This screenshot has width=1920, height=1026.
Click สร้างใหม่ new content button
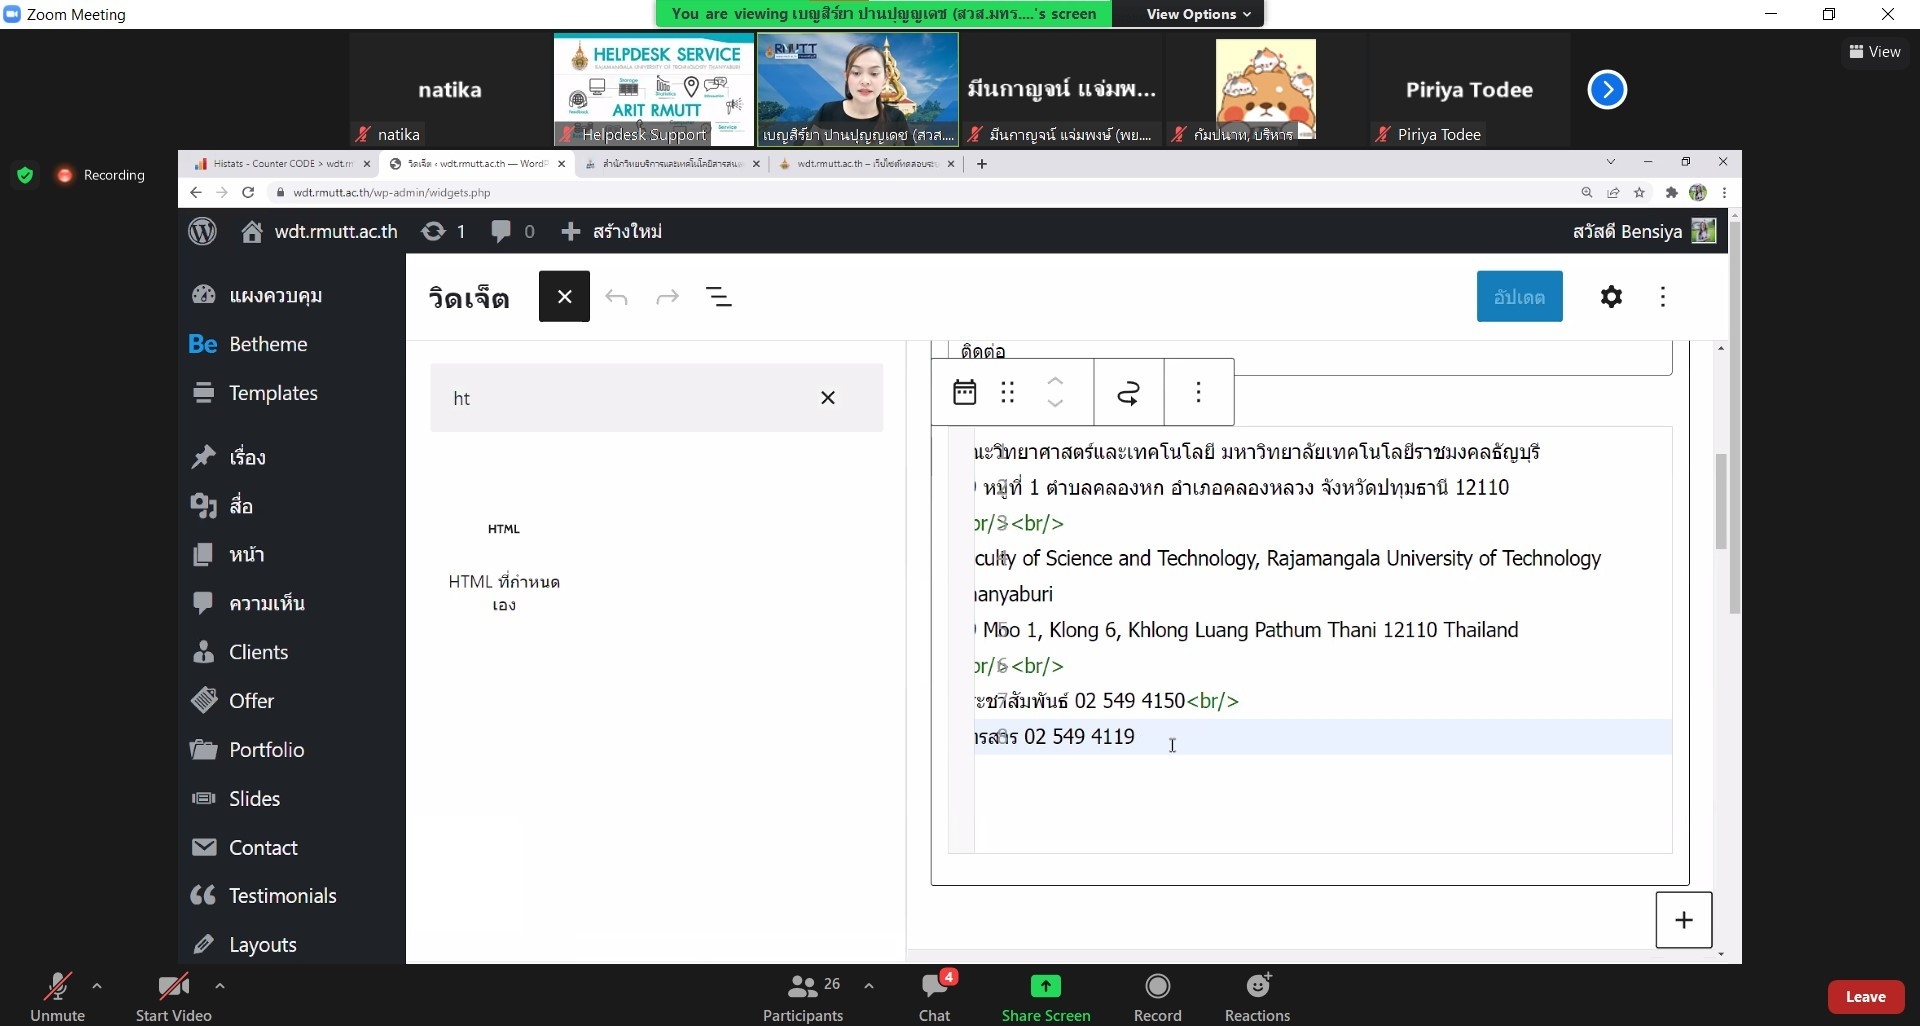pyautogui.click(x=611, y=231)
